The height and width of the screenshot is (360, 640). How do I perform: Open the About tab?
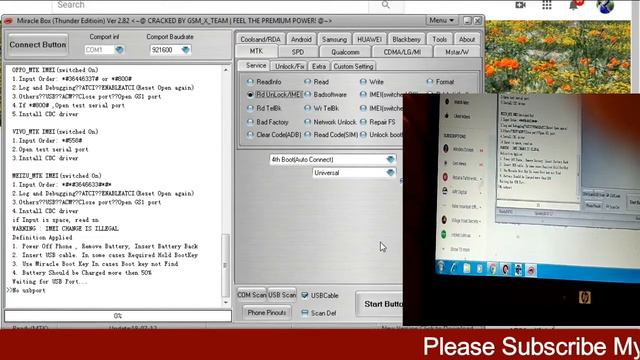[x=467, y=40]
